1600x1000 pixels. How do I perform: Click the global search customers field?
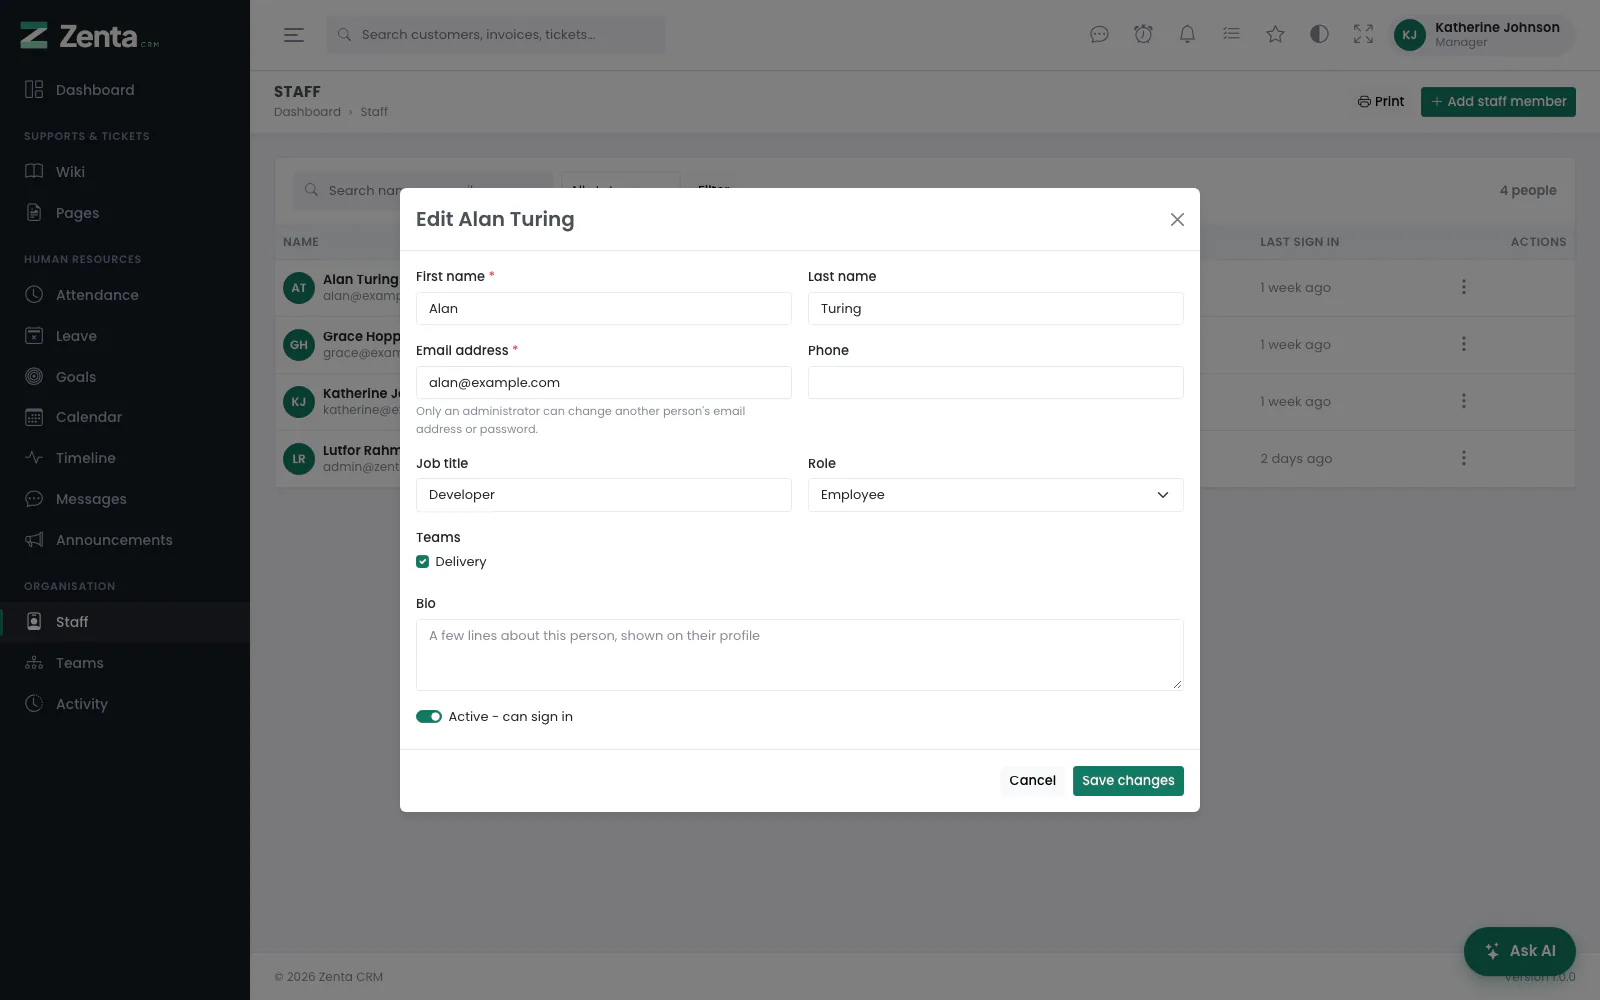click(x=496, y=35)
